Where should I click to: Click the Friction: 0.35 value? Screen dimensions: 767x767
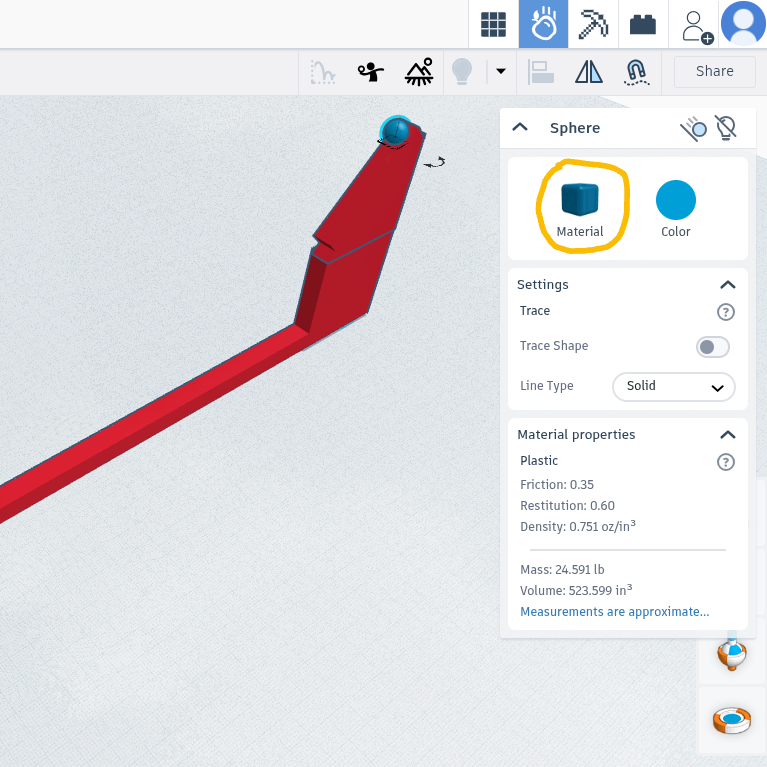click(557, 485)
